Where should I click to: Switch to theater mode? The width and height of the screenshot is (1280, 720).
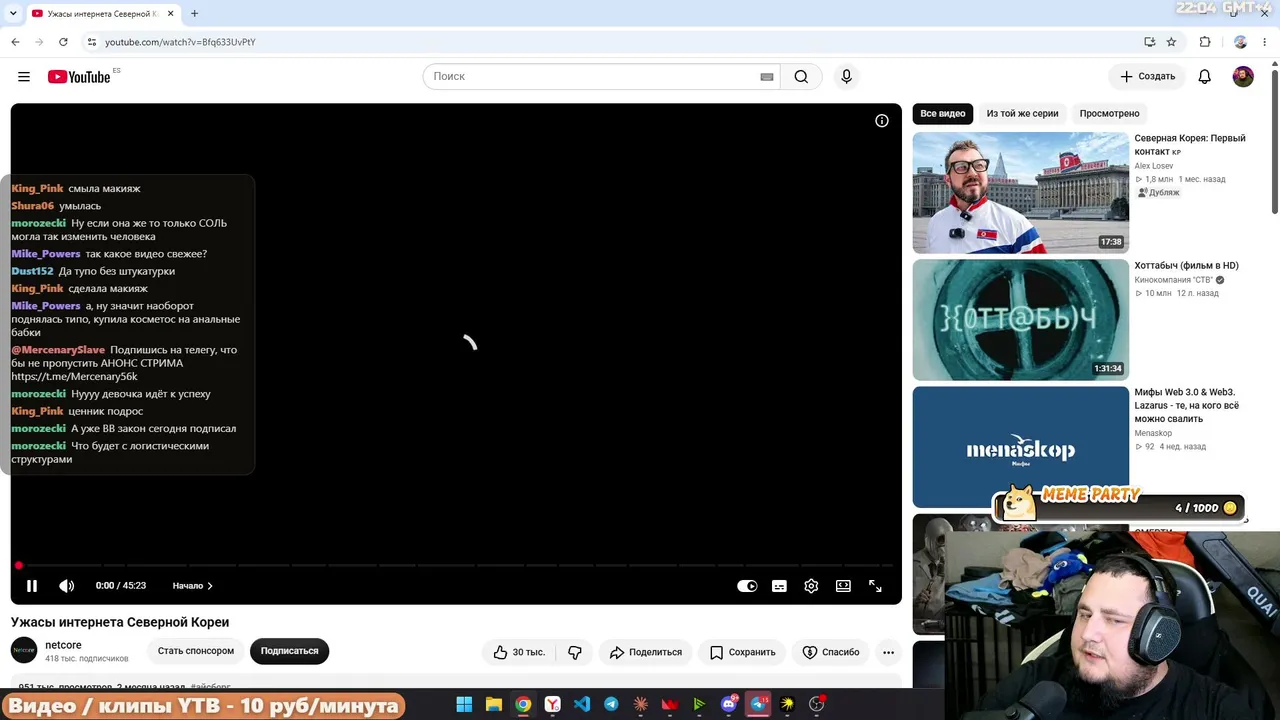[x=843, y=586]
